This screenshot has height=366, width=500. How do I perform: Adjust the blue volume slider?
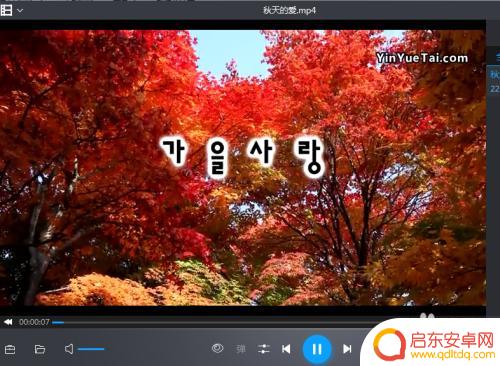point(91,349)
